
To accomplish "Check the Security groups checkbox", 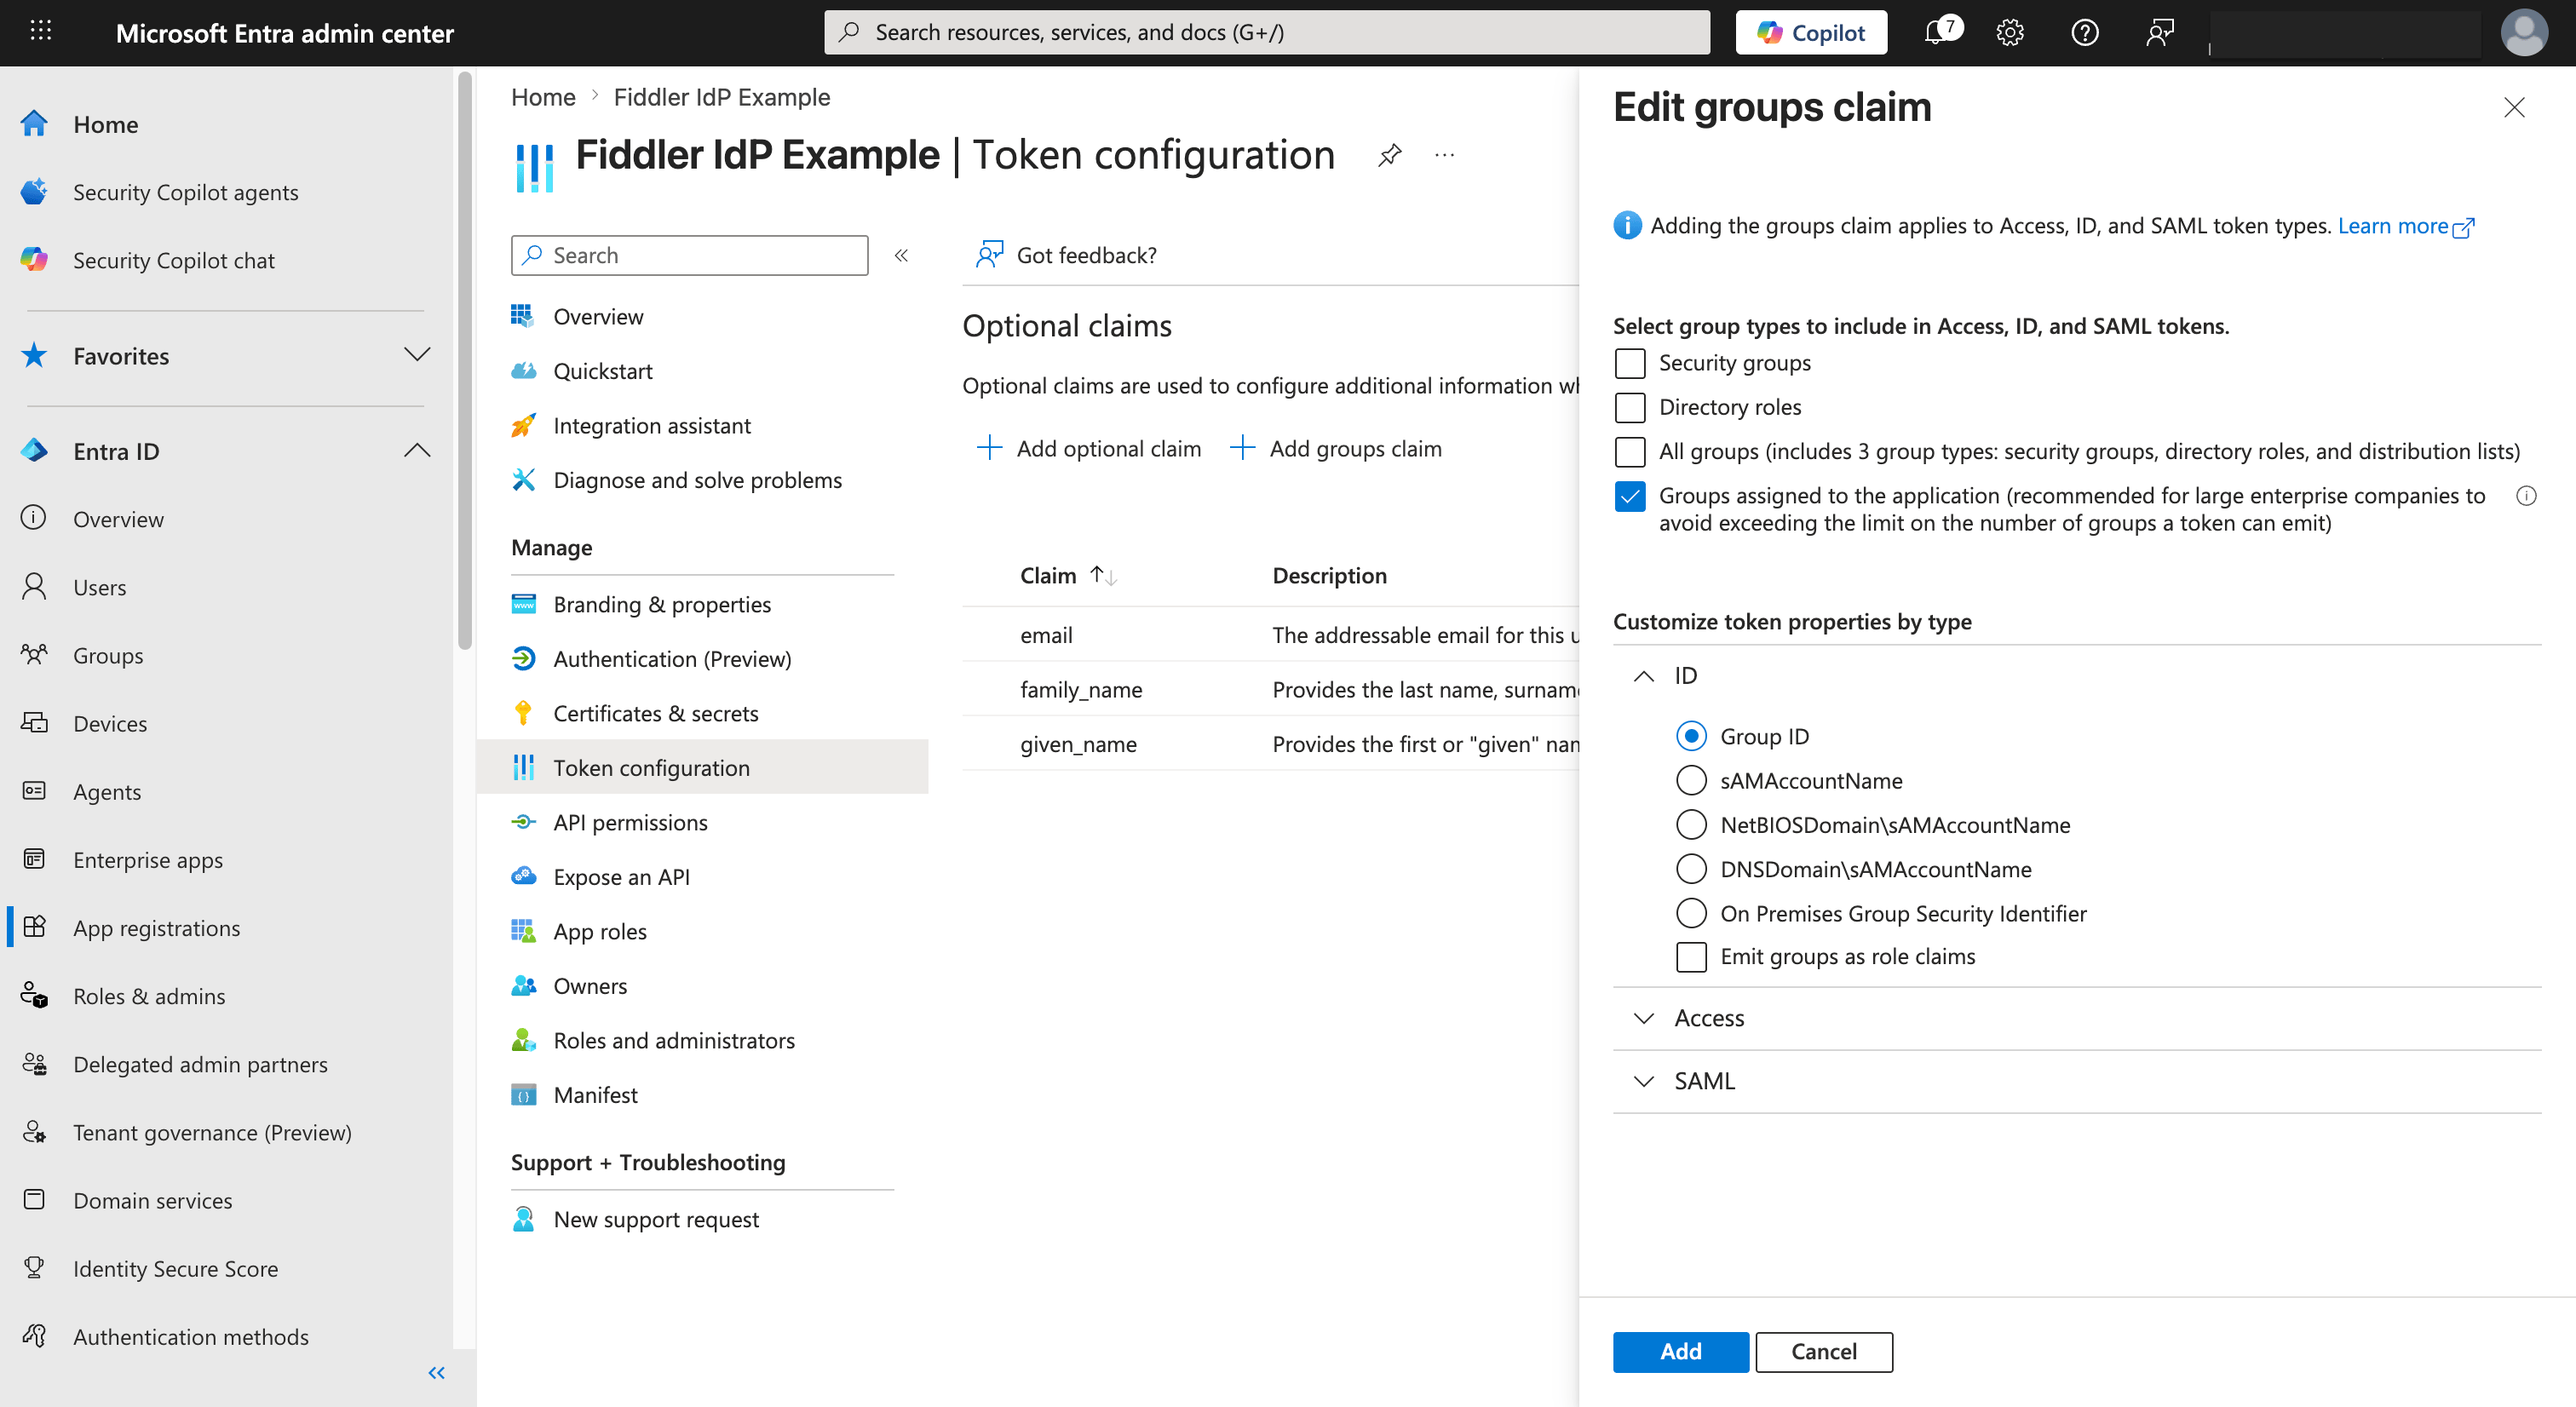I will click(x=1630, y=363).
